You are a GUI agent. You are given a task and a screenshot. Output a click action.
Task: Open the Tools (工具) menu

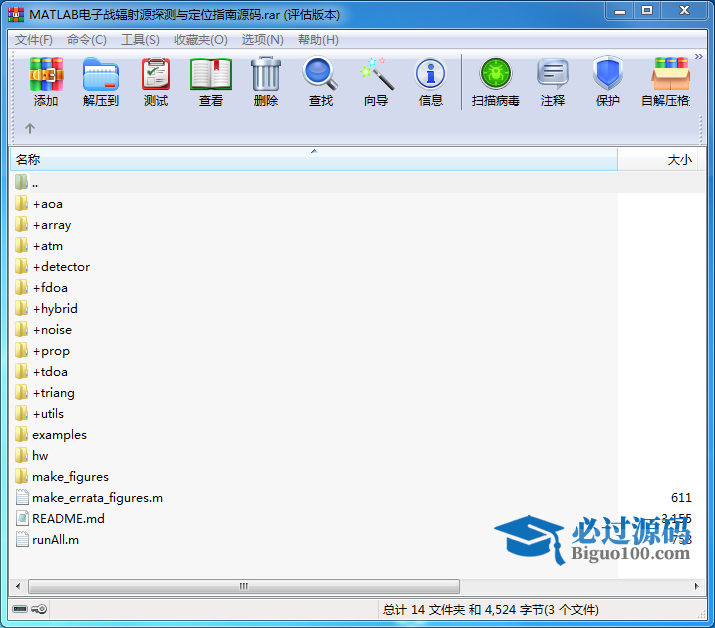(x=140, y=40)
